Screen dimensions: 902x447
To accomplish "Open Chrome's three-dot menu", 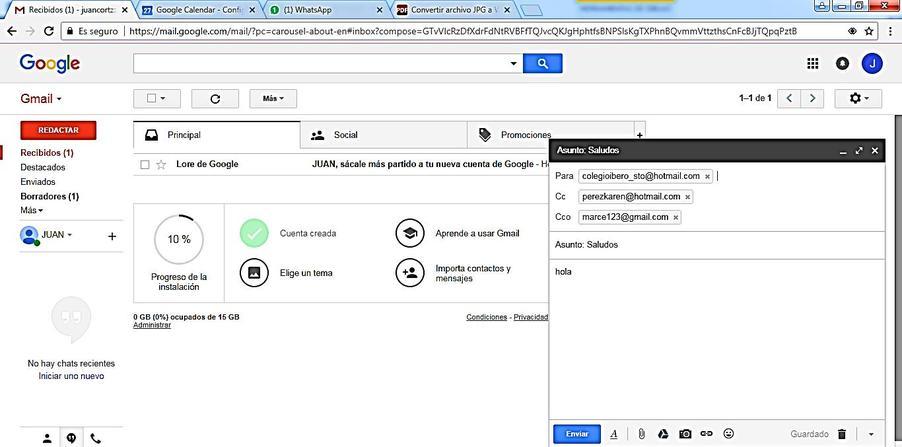I will pyautogui.click(x=889, y=31).
